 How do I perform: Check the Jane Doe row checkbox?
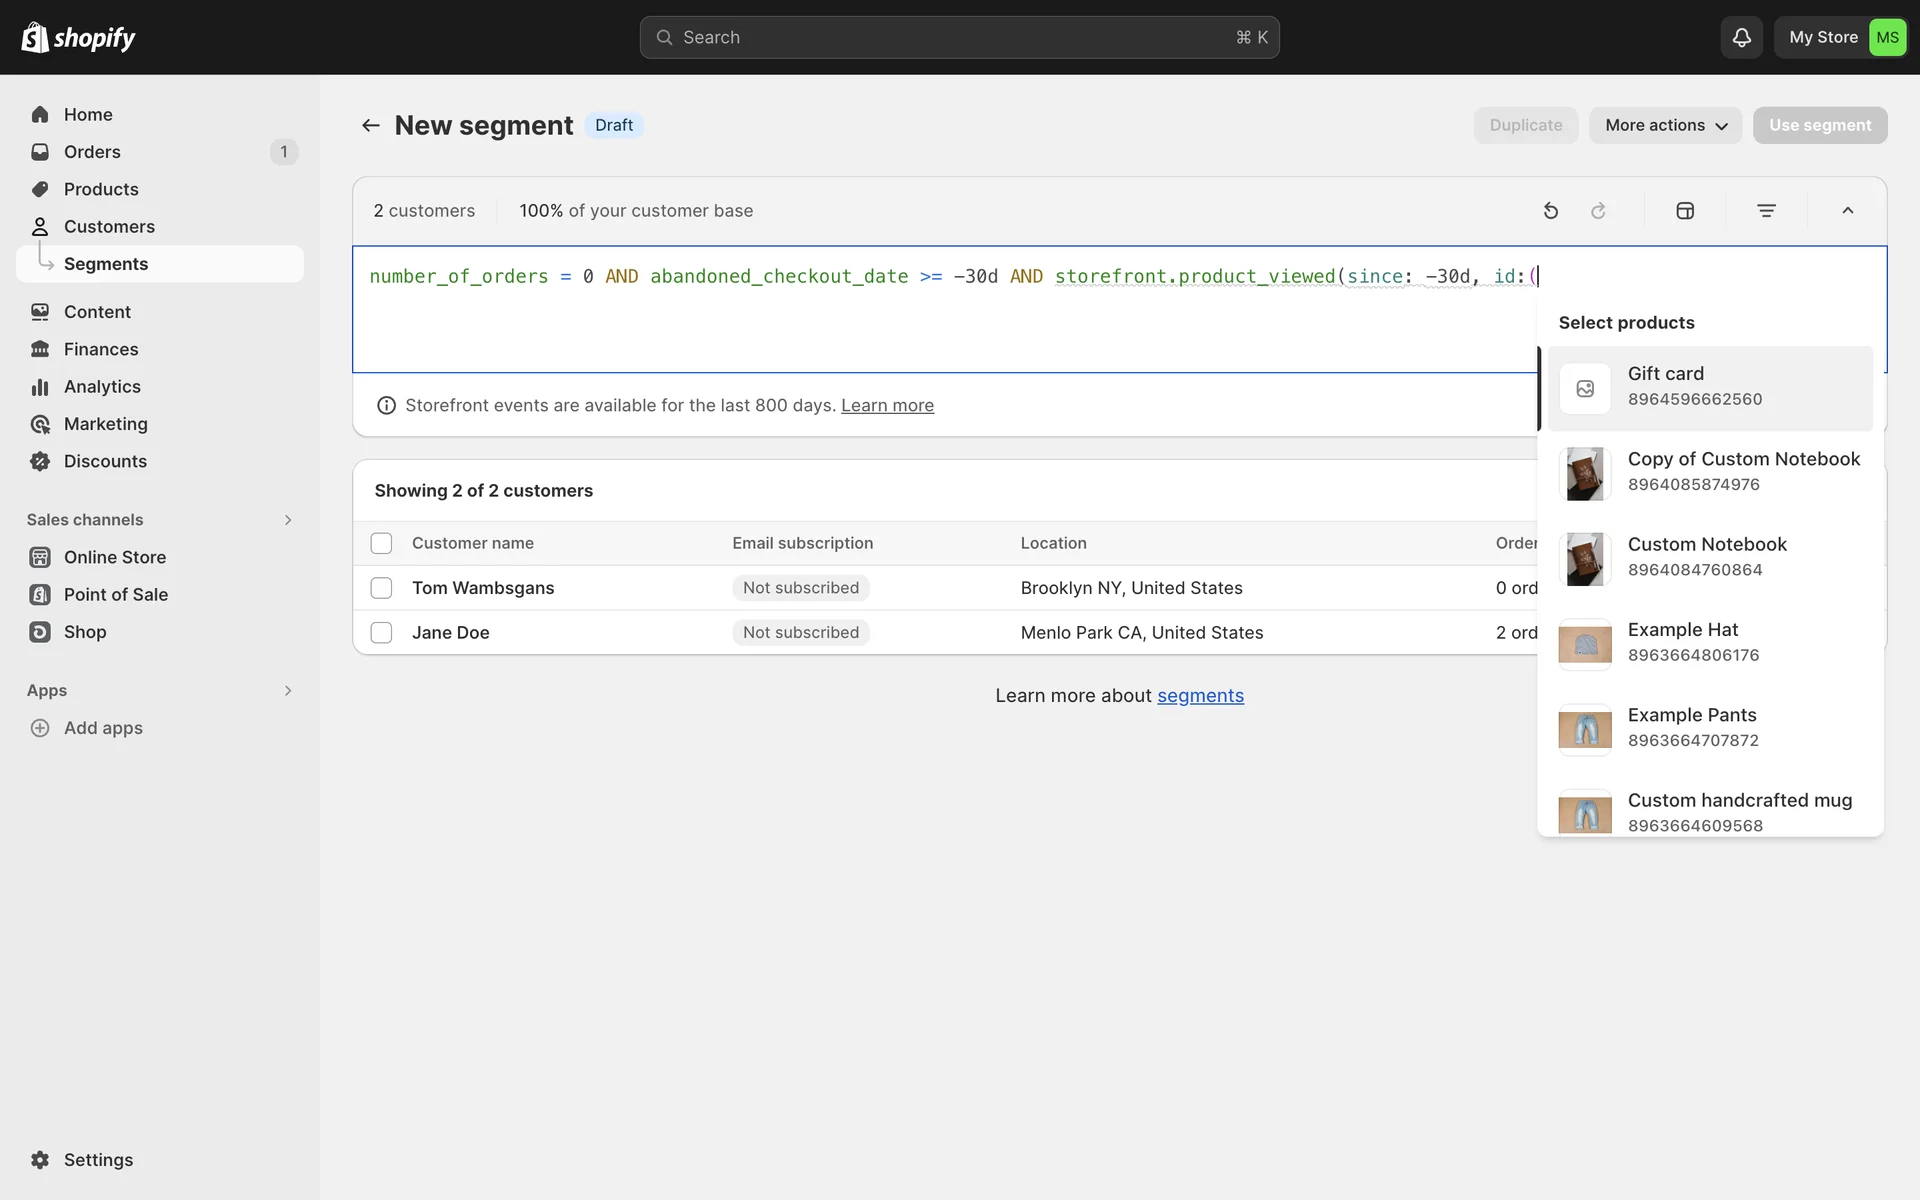click(x=381, y=633)
